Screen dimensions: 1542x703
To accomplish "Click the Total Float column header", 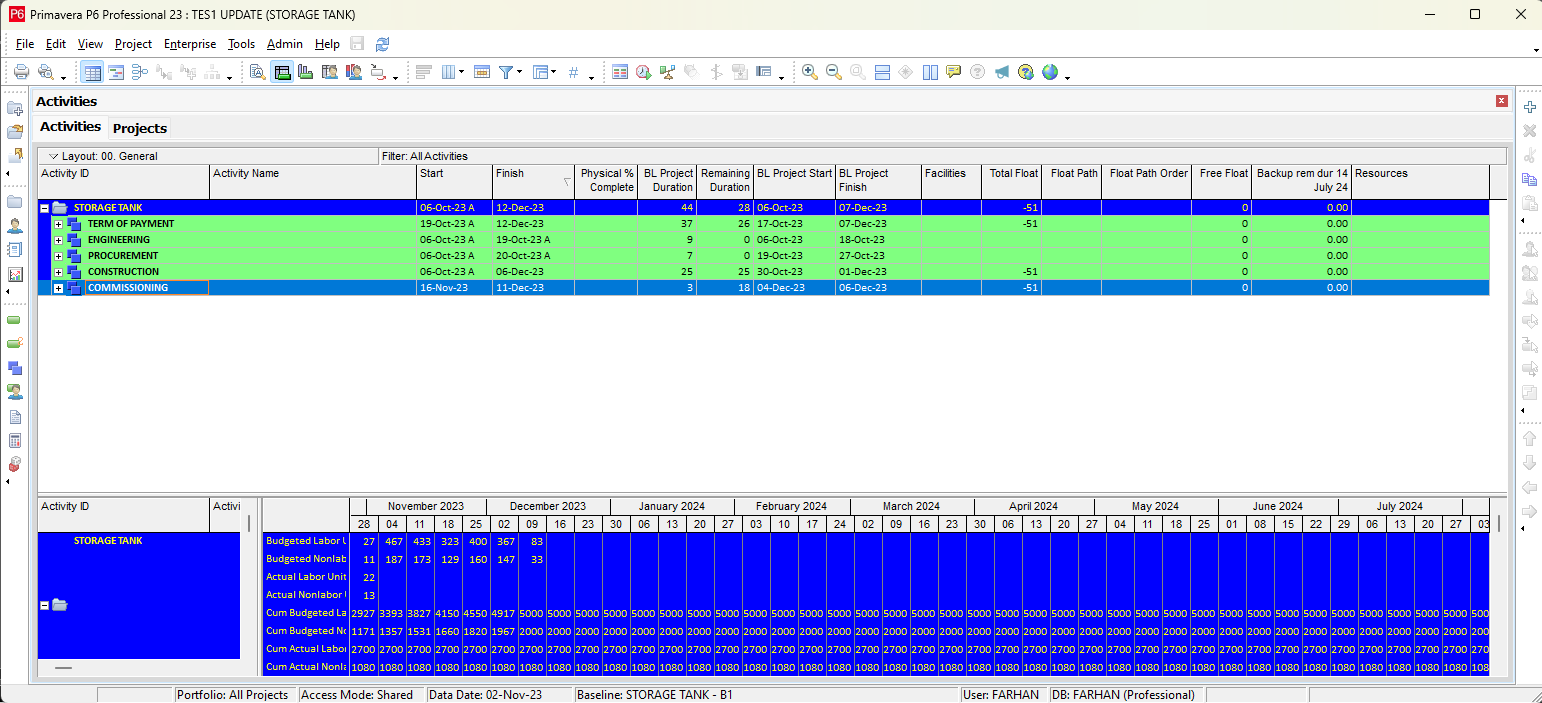I will 1011,180.
